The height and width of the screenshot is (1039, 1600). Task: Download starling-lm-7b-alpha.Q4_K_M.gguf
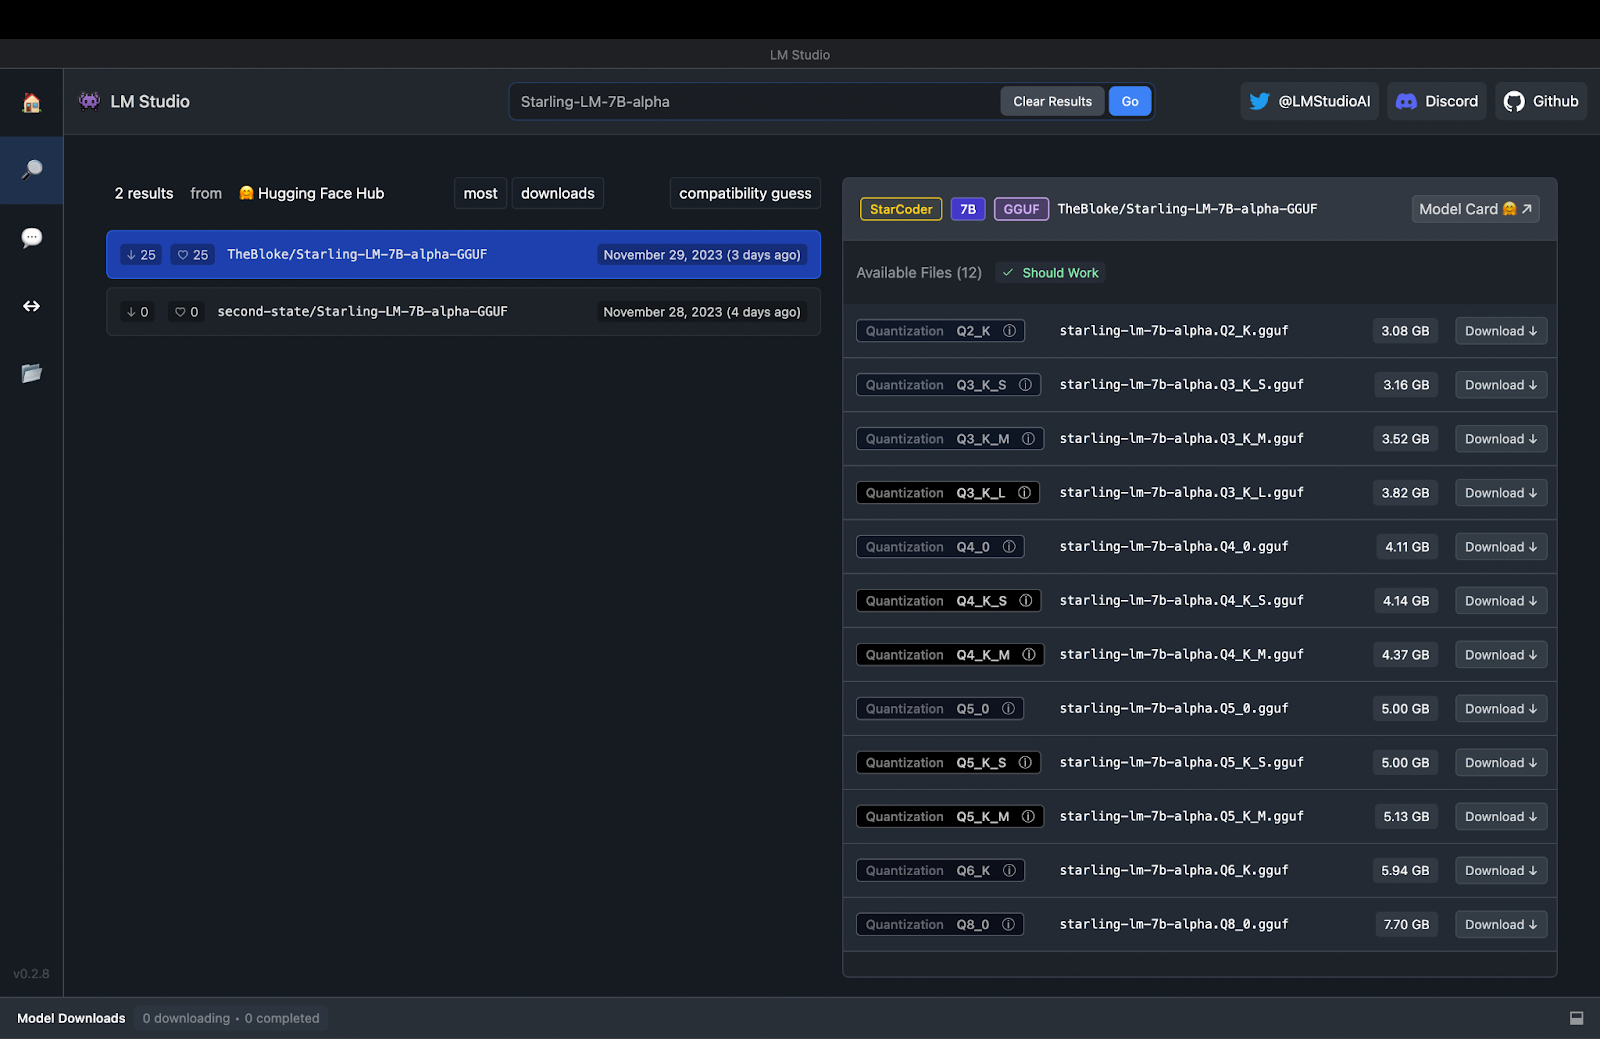(1501, 655)
